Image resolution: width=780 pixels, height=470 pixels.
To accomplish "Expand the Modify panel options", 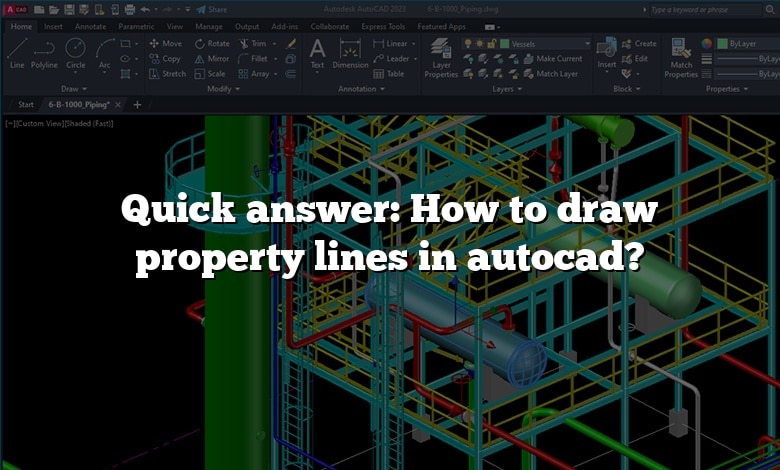I will (223, 89).
